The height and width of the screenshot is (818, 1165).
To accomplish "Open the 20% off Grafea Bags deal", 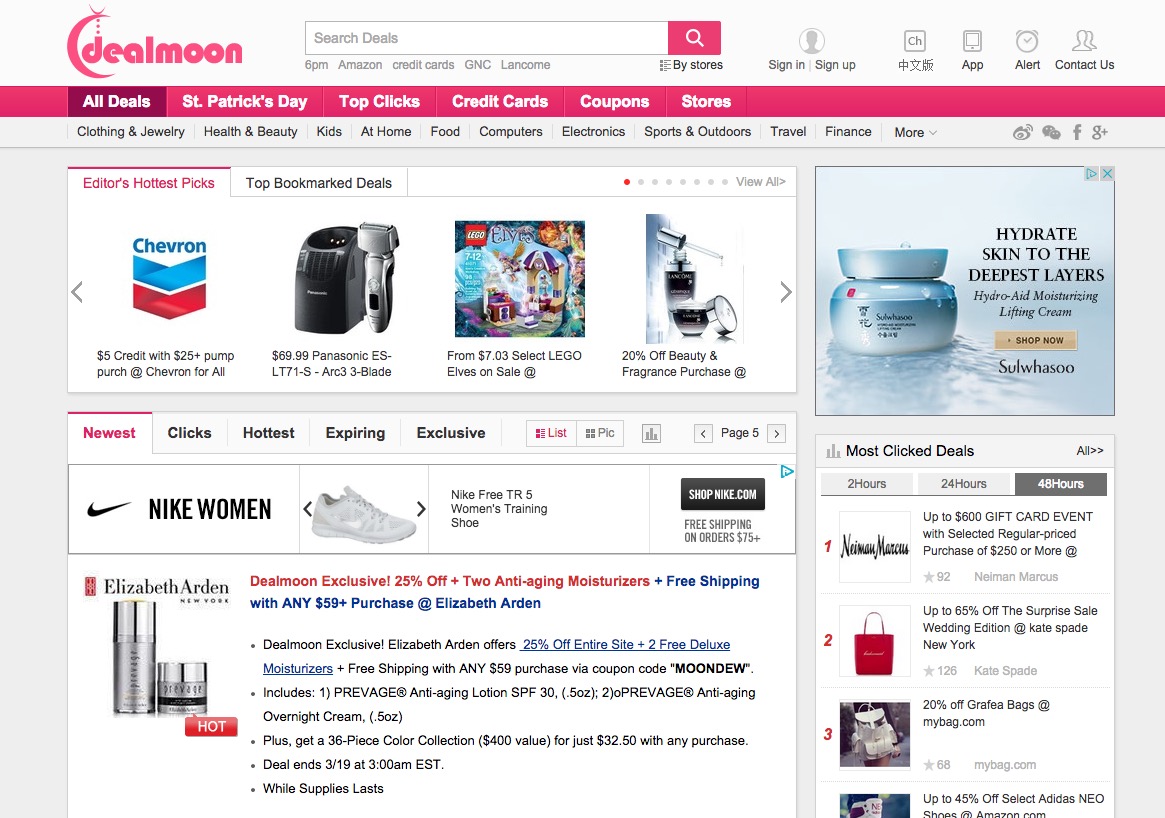I will 986,713.
